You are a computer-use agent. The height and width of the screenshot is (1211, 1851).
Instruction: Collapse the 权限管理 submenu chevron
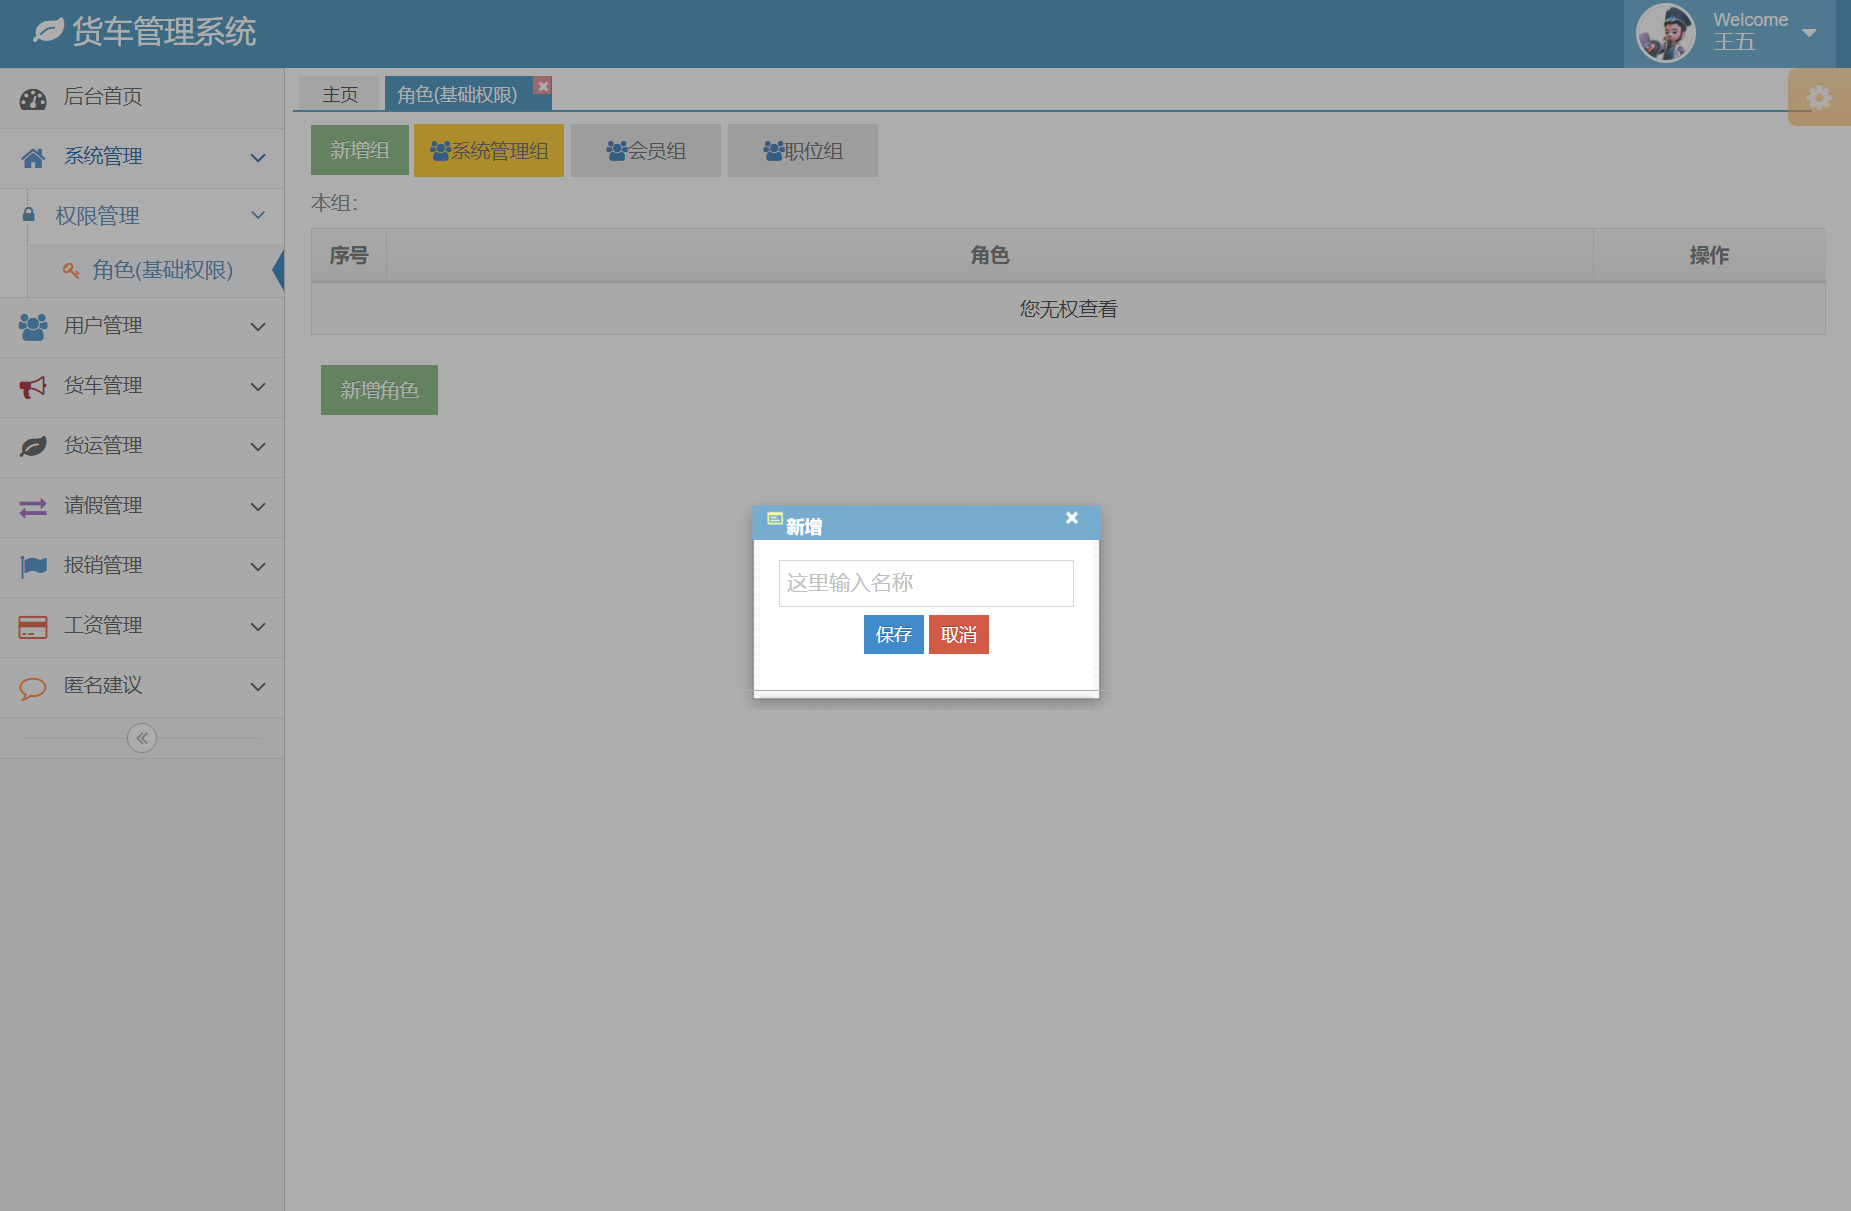(258, 215)
